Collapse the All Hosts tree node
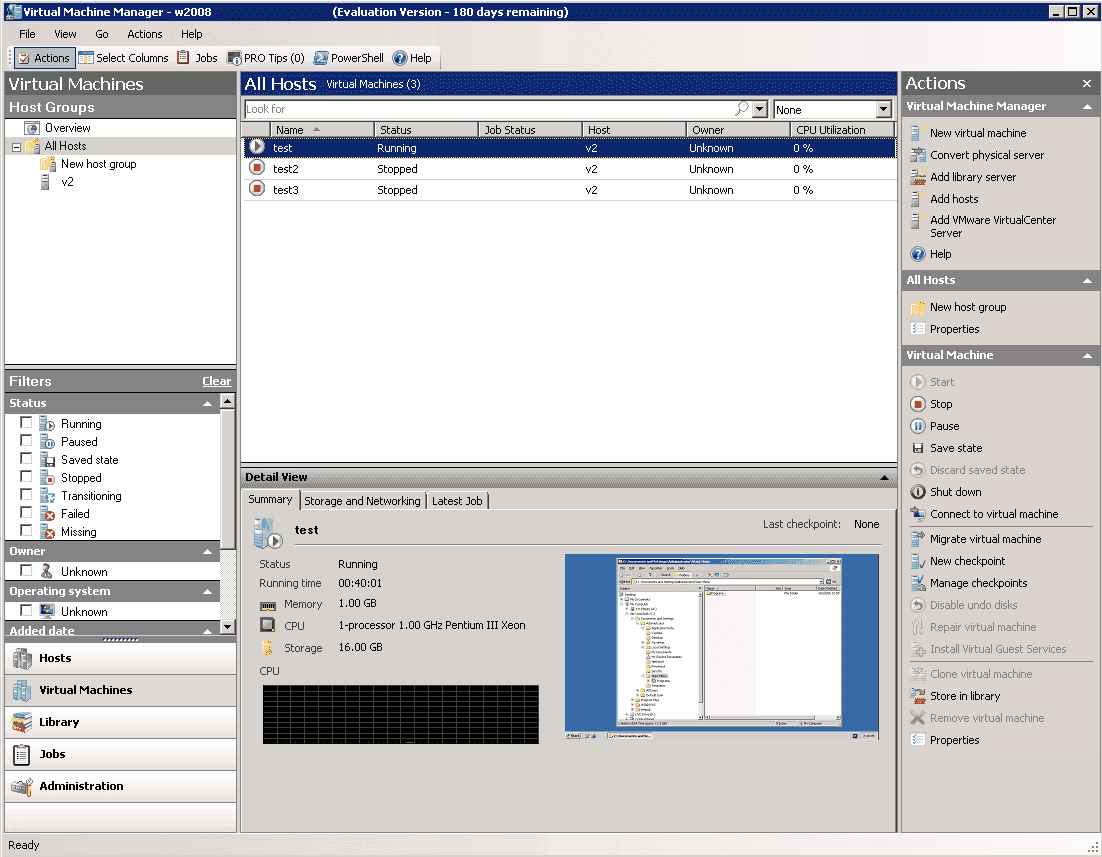1102x857 pixels. (16, 147)
